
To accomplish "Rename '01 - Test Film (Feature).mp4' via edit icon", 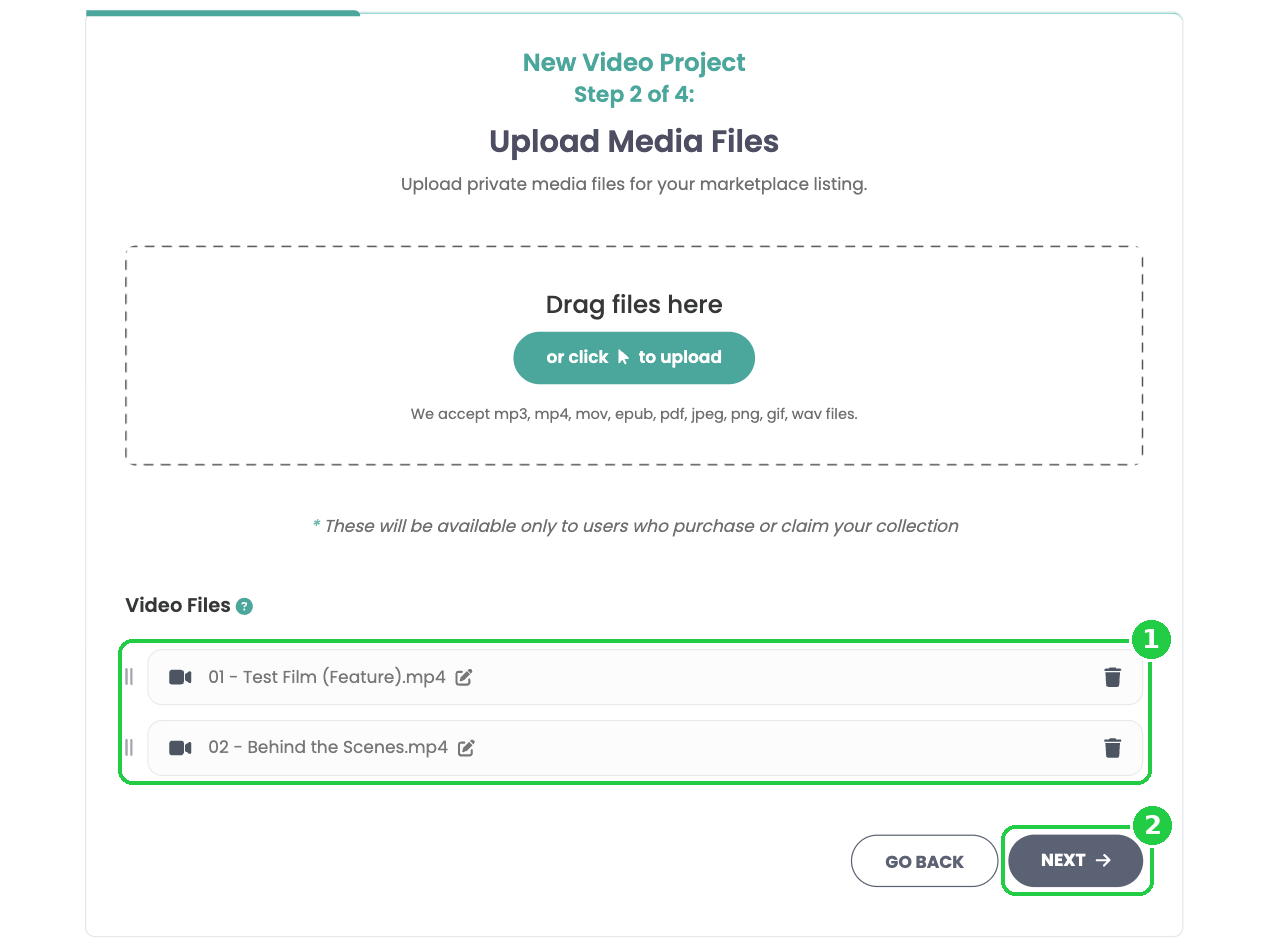I will (464, 677).
